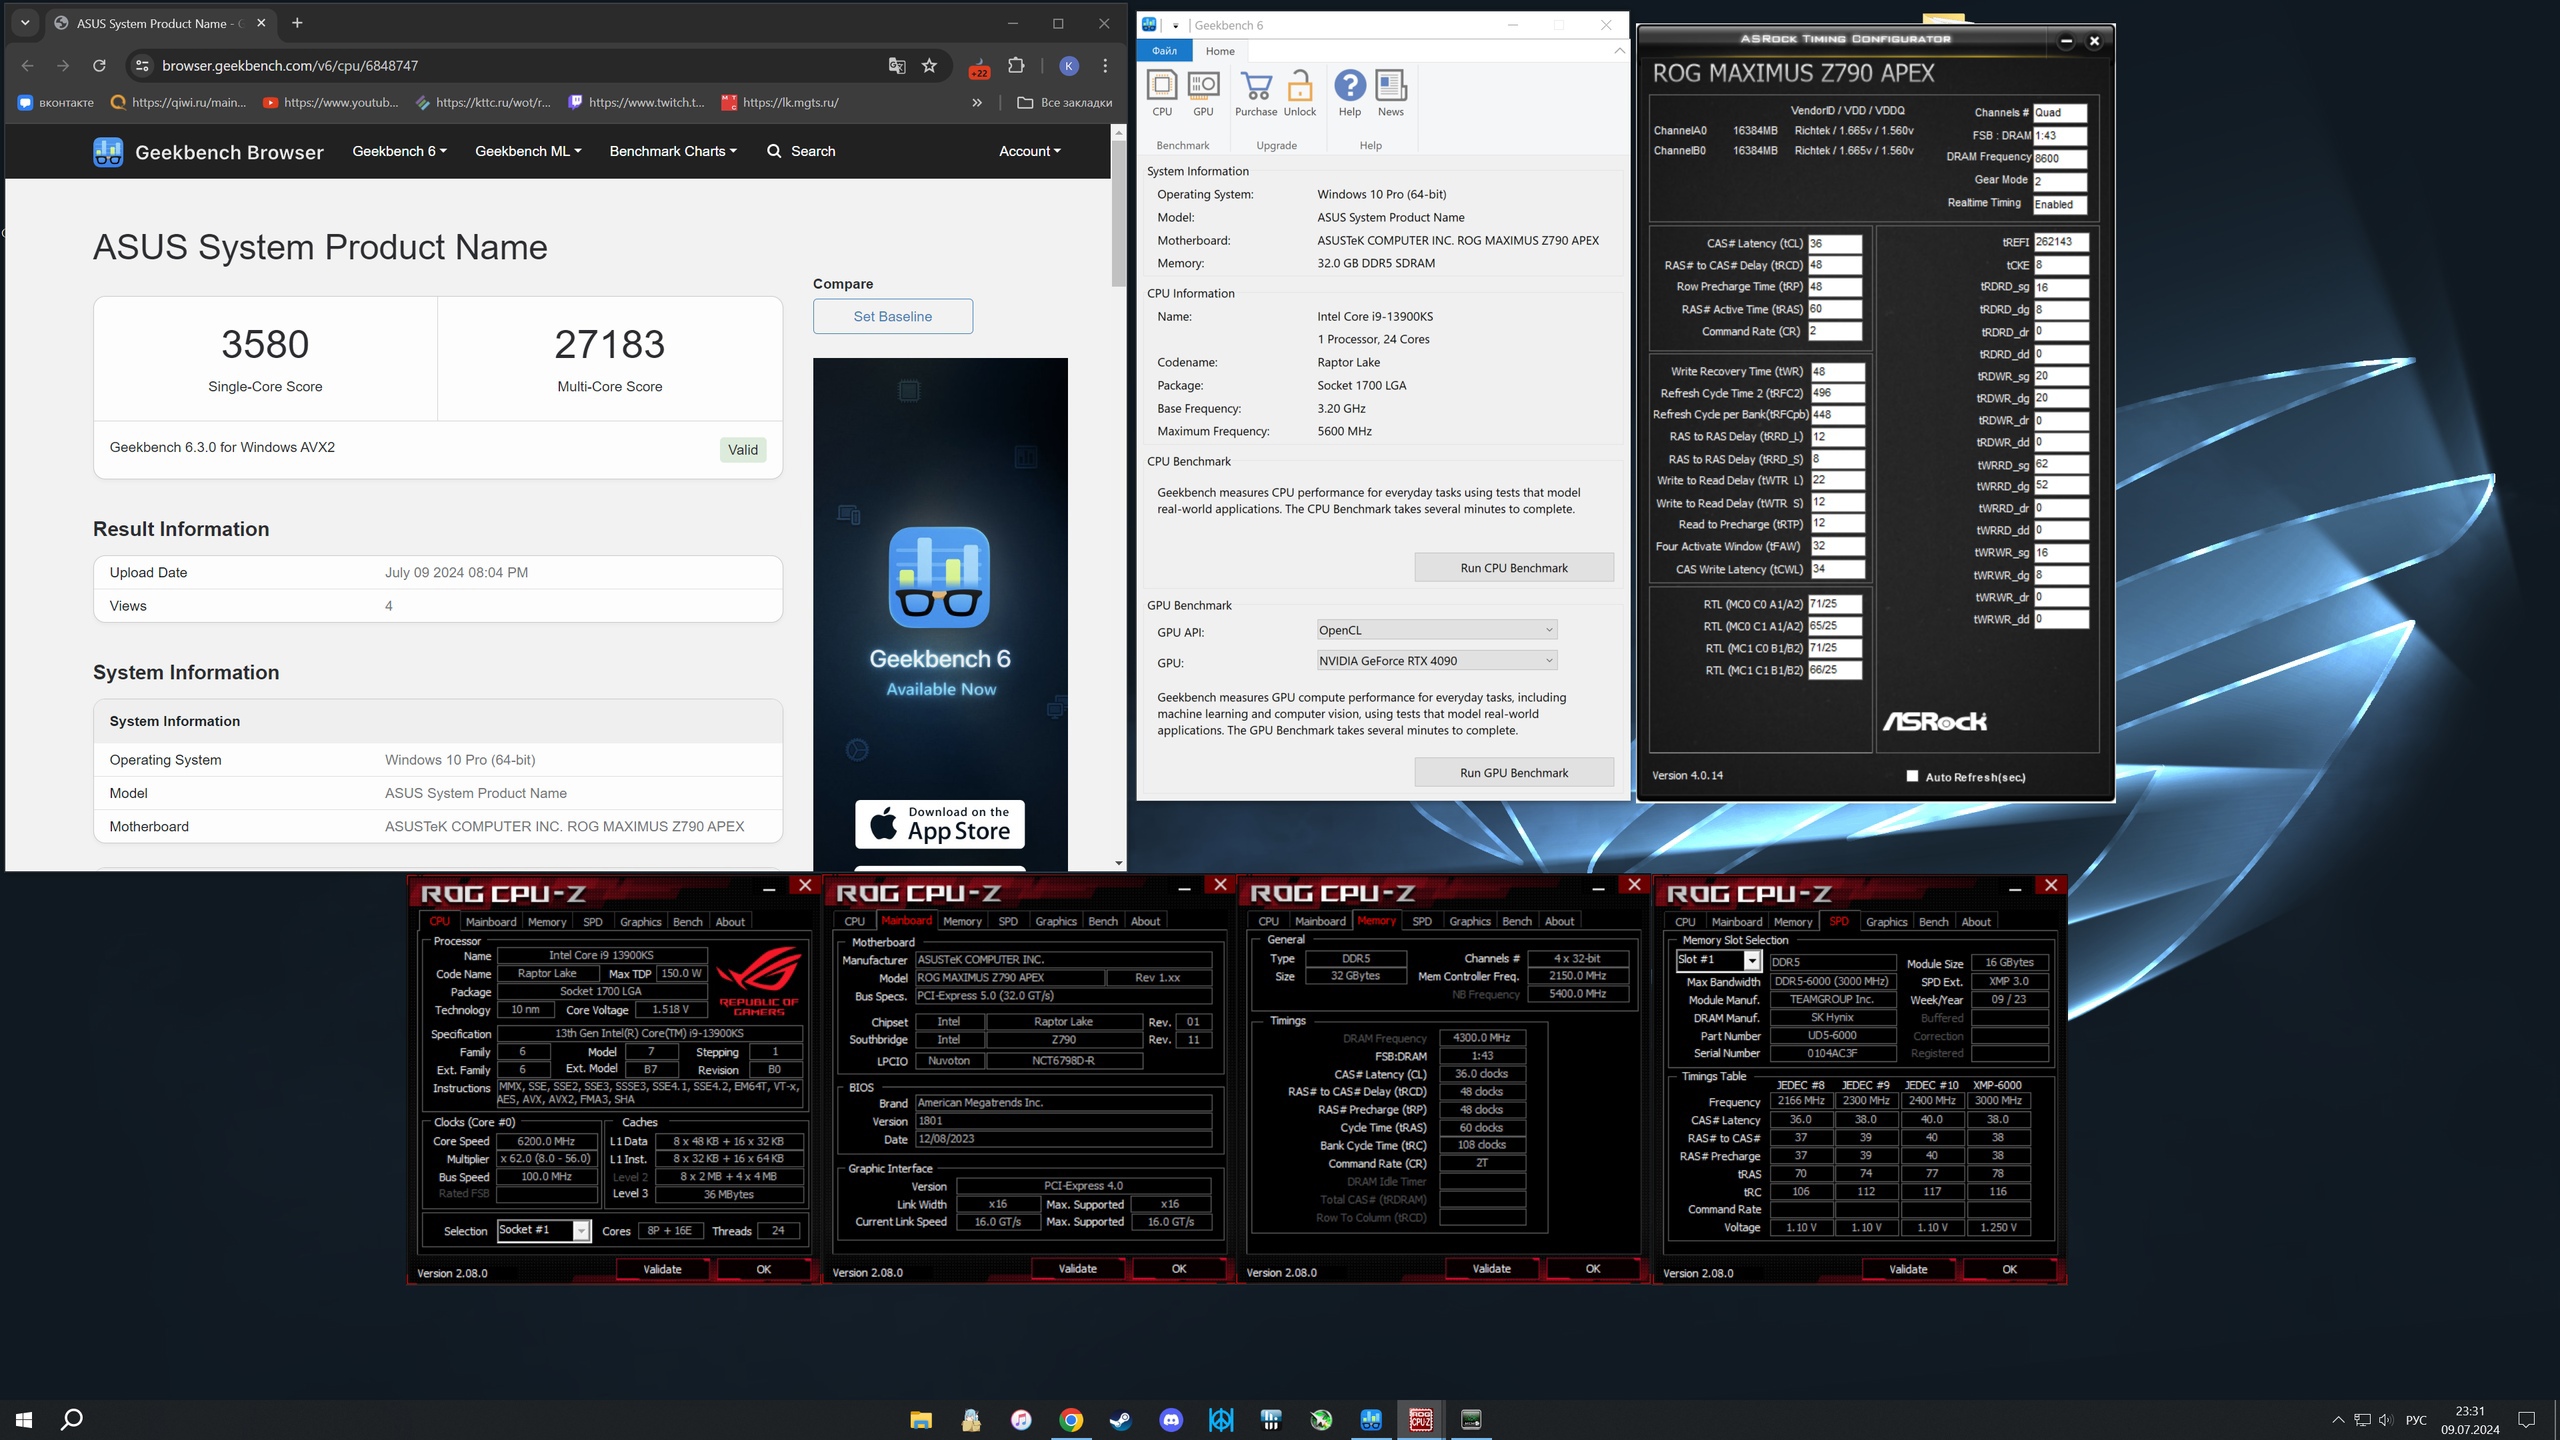Open the NVIDIA GeForce RTX 4090 GPU dropdown

point(1437,660)
